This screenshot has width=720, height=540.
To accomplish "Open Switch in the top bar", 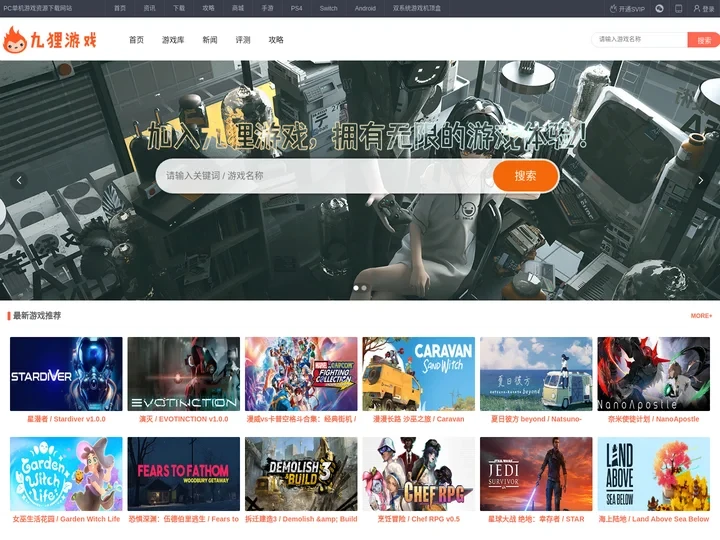I will pos(328,8).
